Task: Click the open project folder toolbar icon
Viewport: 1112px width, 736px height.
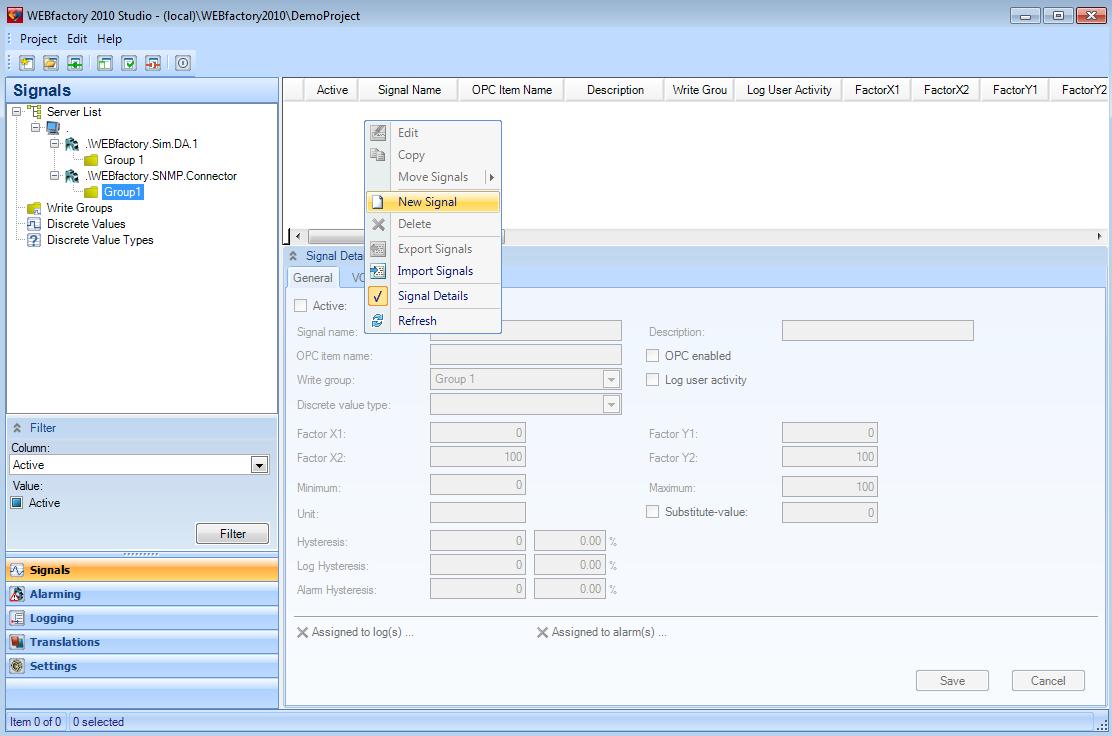Action: click(51, 63)
